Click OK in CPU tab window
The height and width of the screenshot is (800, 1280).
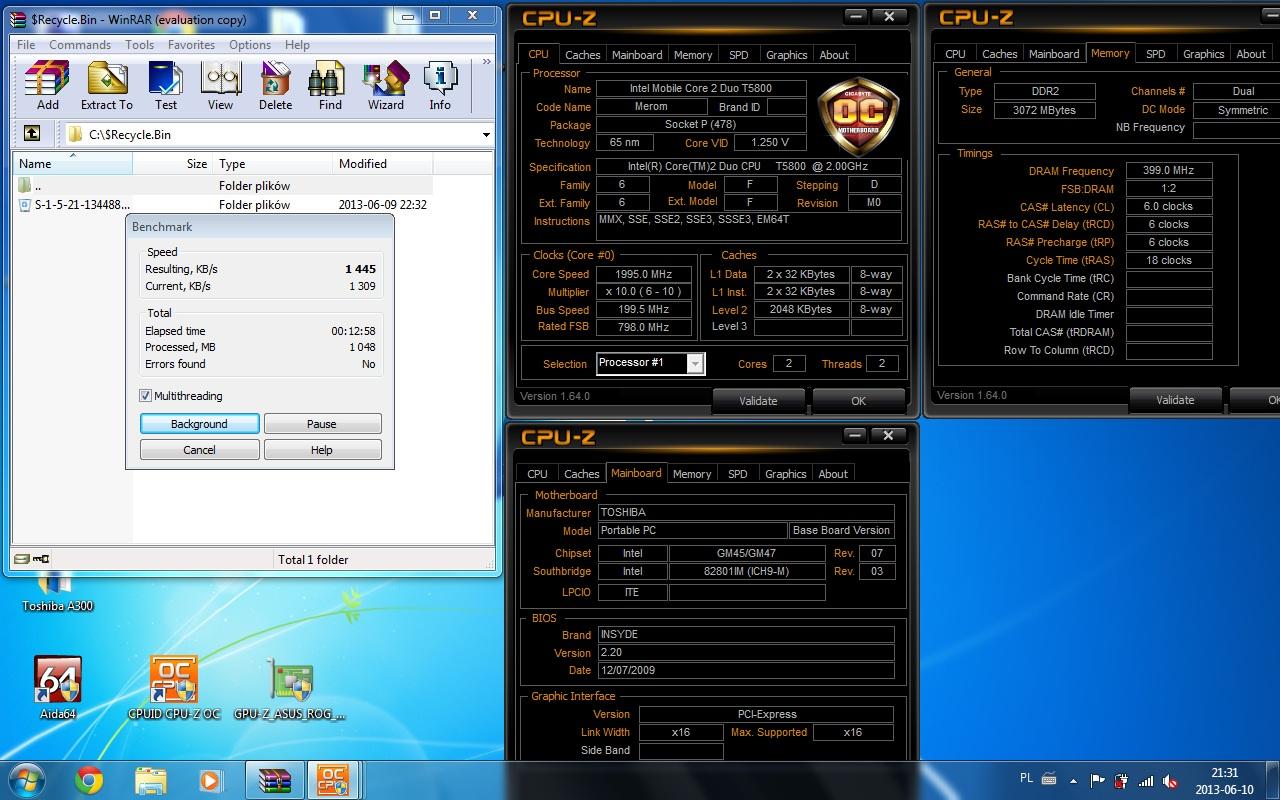click(858, 401)
